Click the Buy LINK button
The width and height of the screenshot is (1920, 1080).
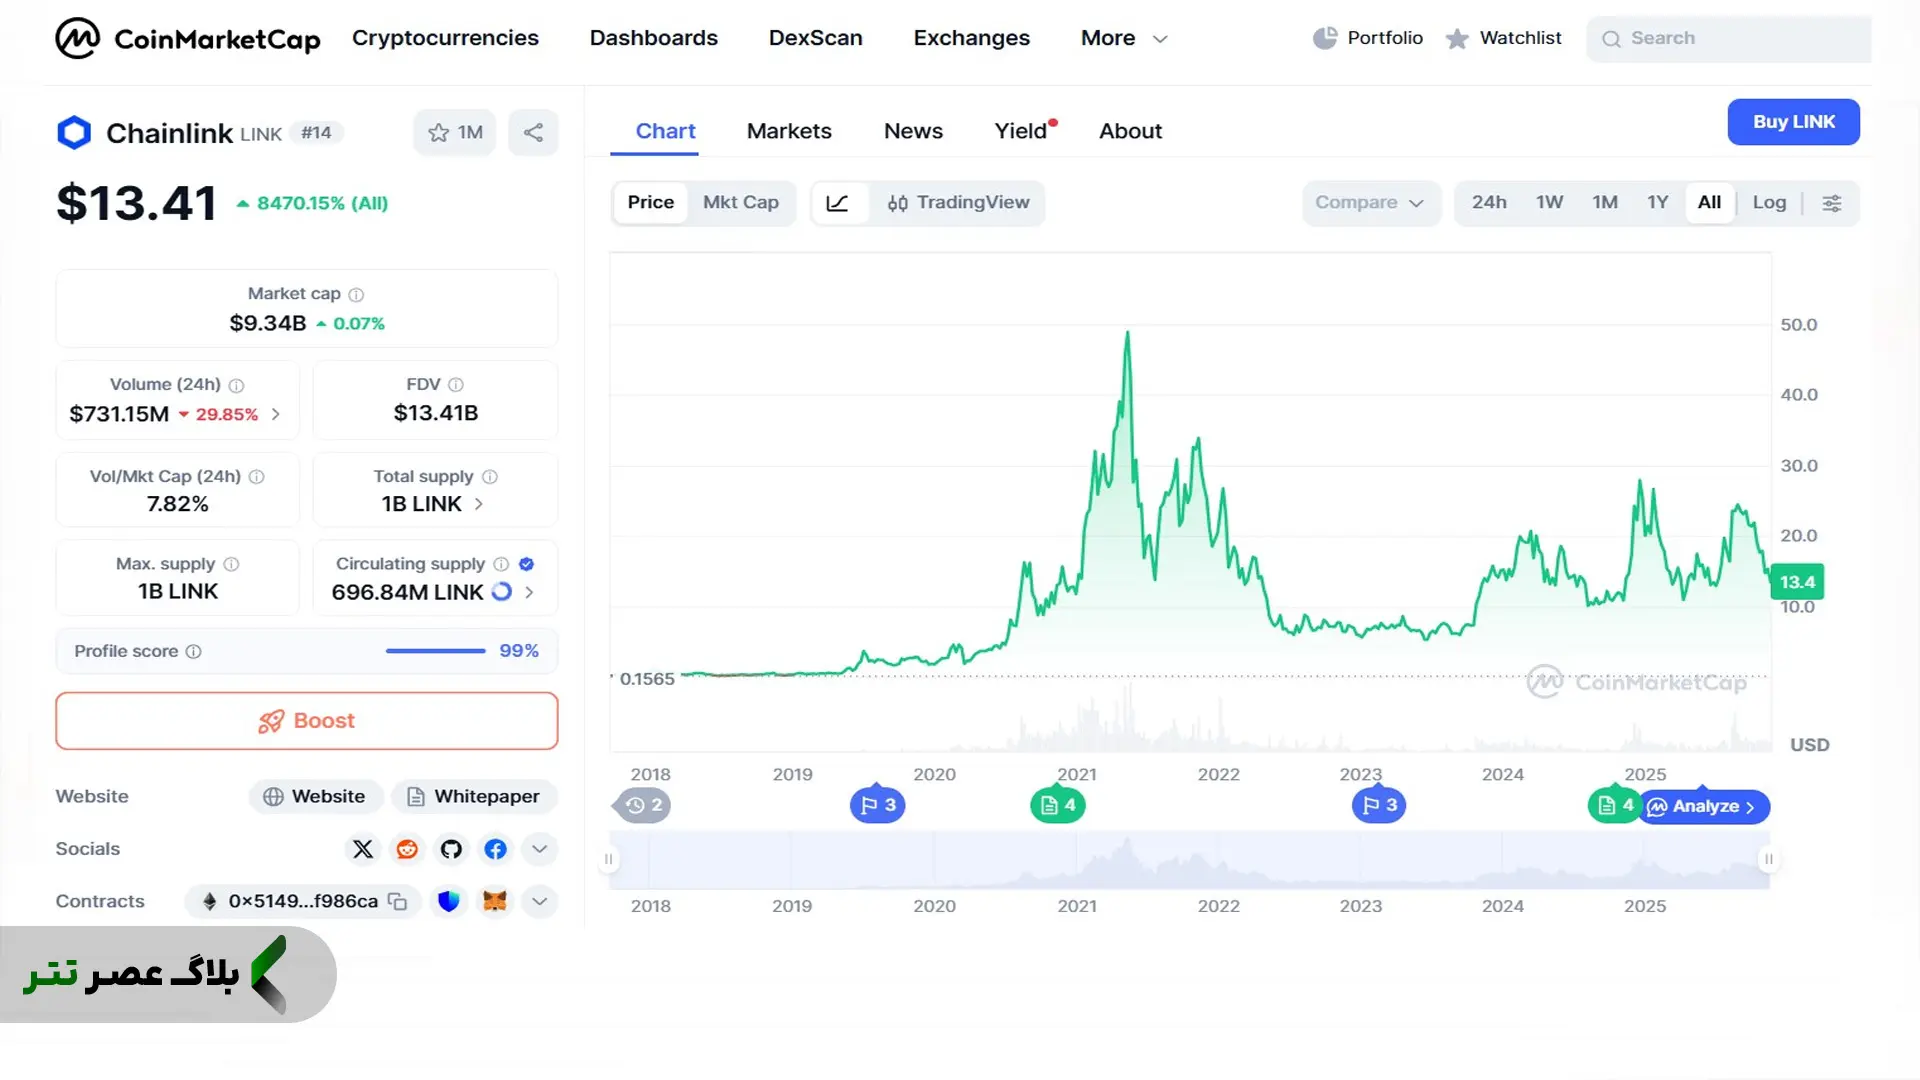pos(1794,122)
